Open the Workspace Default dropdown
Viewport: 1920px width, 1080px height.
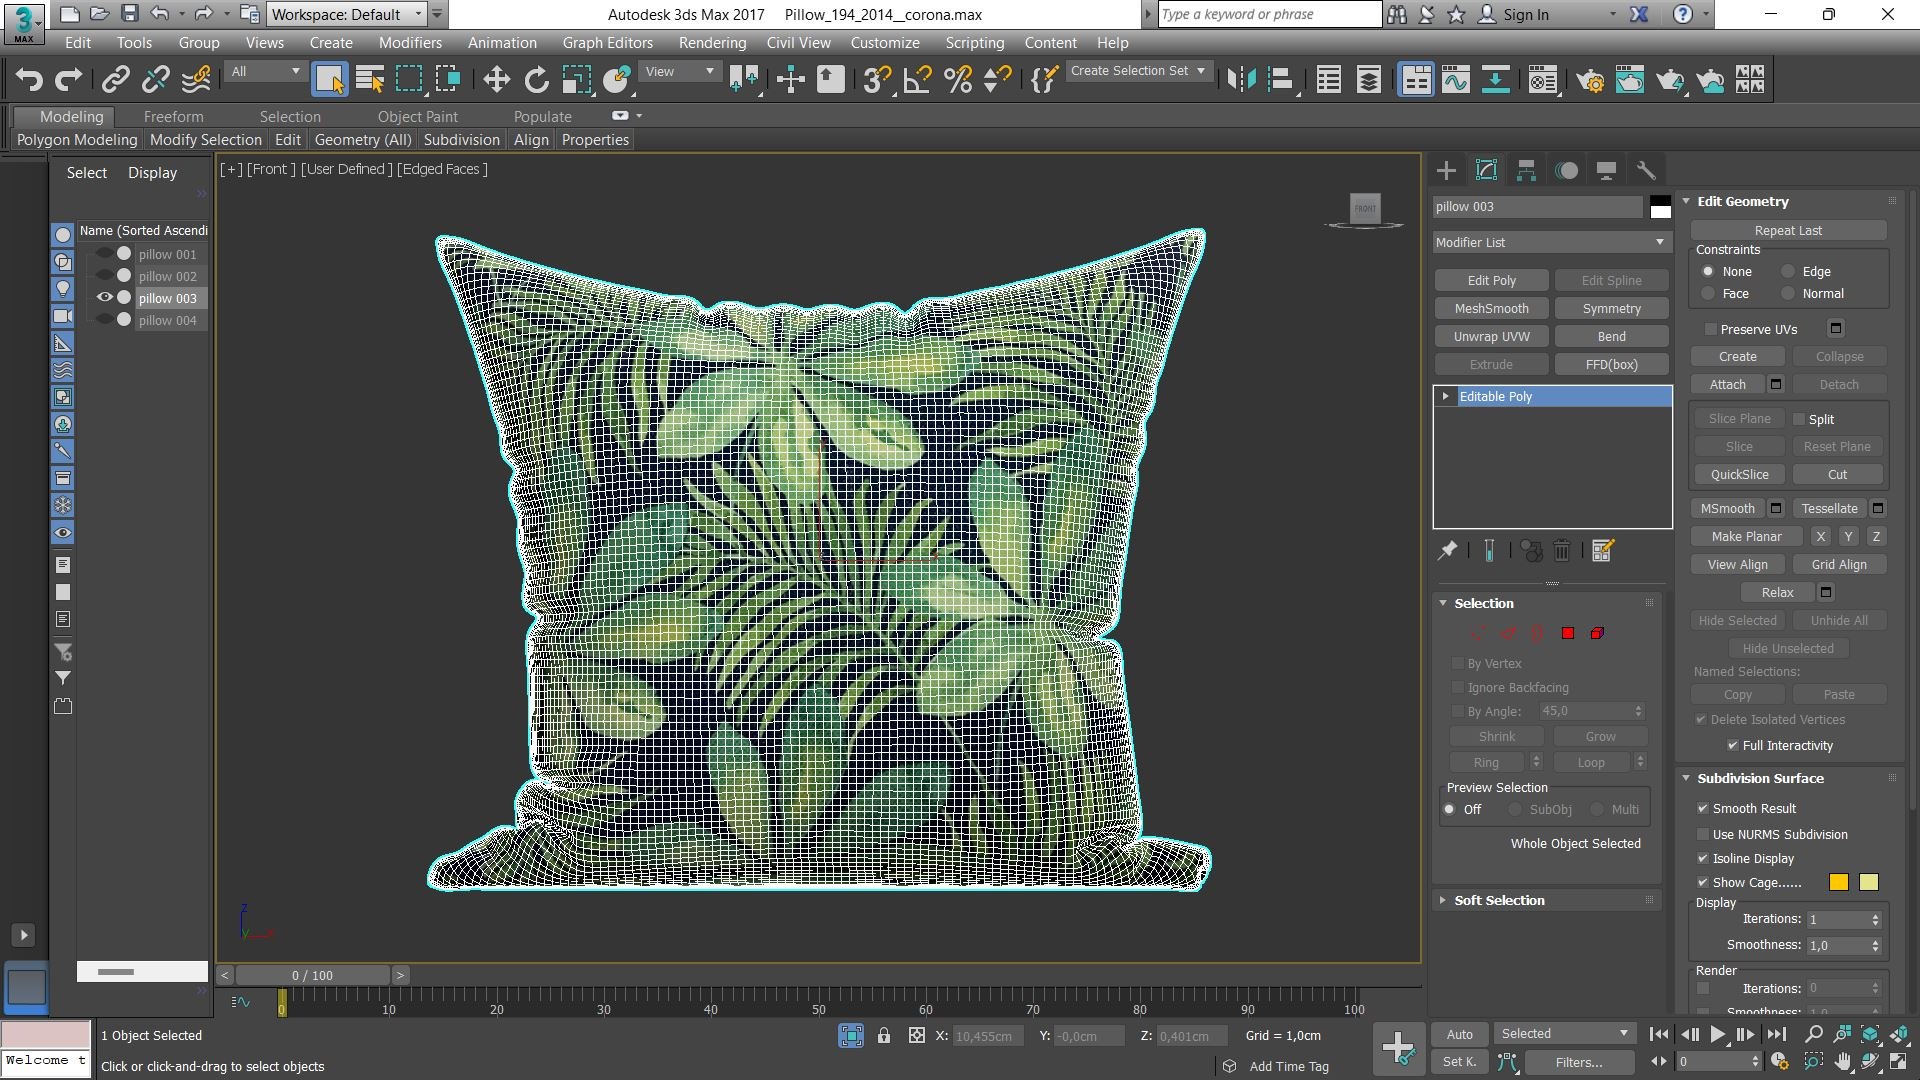click(x=346, y=14)
